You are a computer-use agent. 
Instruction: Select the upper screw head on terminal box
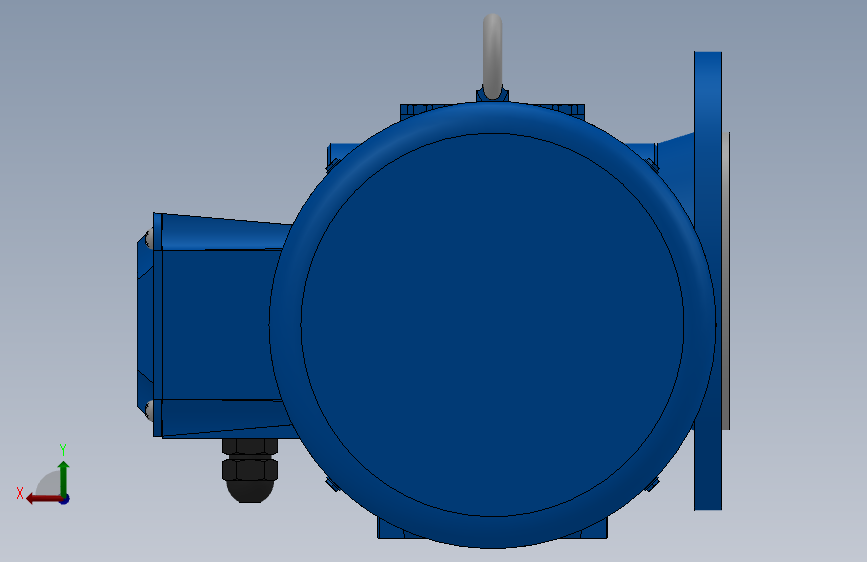149,240
